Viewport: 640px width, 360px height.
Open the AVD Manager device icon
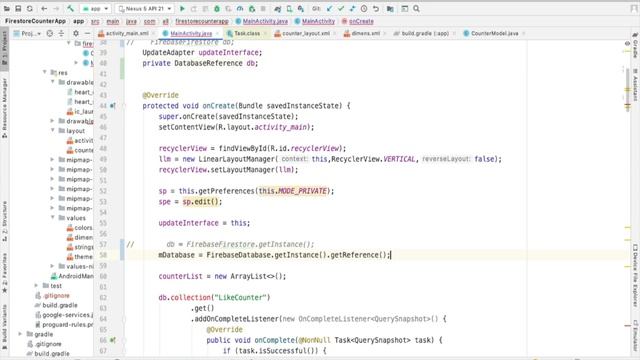(289, 9)
